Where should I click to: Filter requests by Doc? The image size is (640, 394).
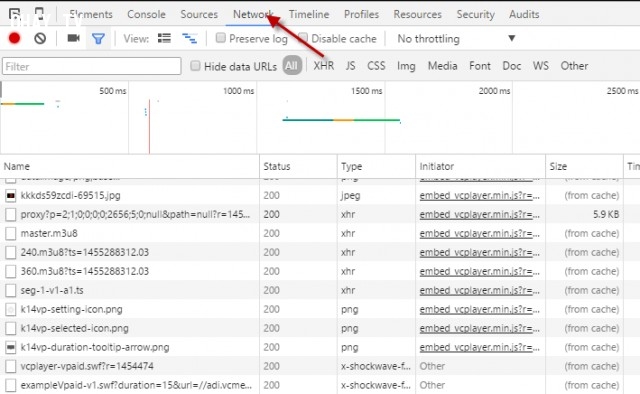[512, 66]
